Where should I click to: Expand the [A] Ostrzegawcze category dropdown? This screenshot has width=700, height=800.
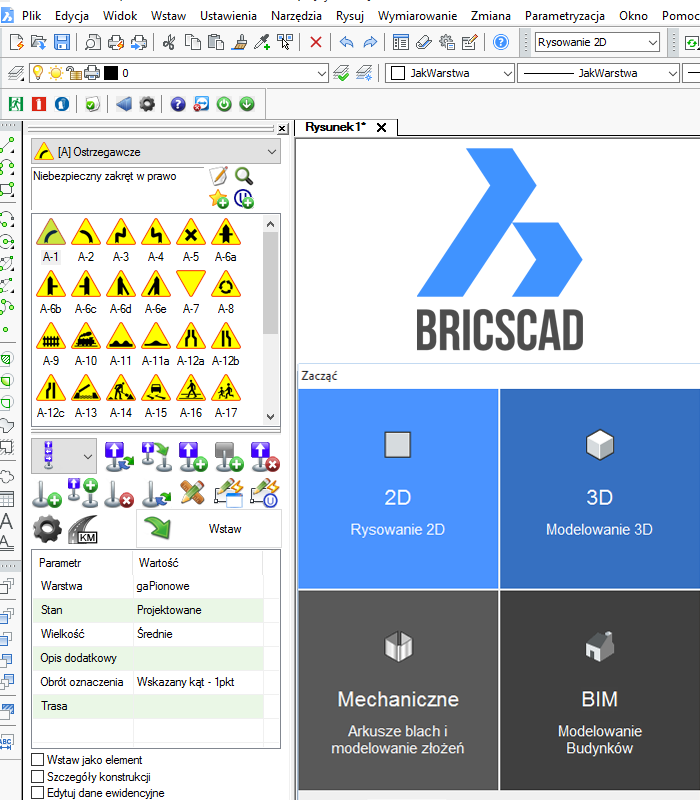[x=156, y=152]
